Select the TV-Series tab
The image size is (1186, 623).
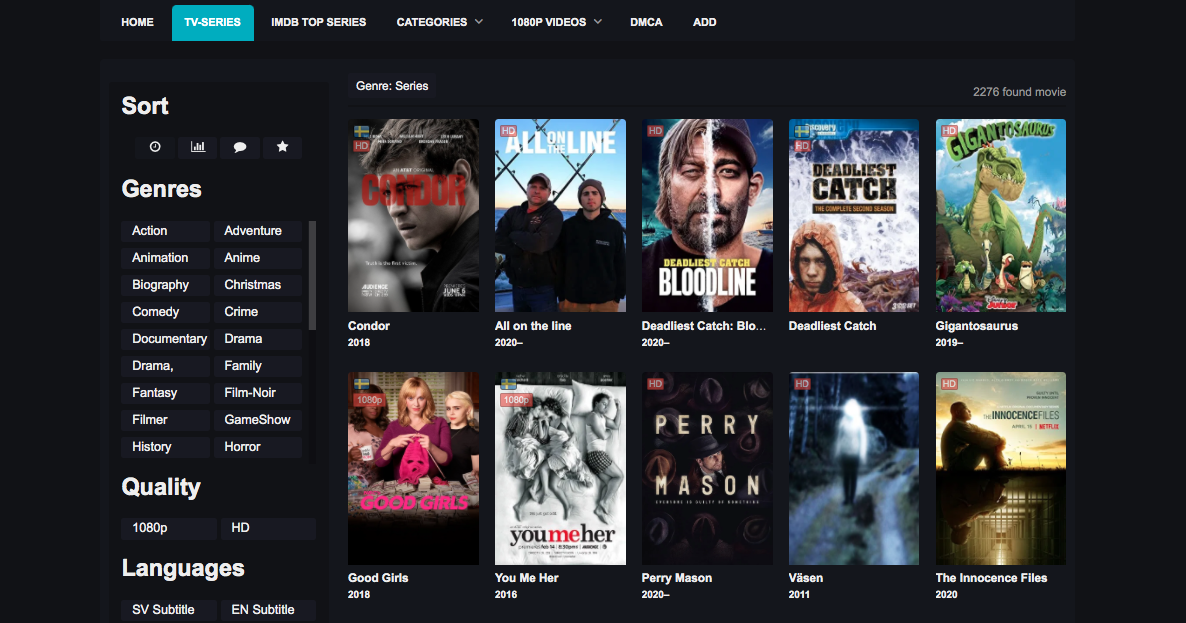point(213,23)
